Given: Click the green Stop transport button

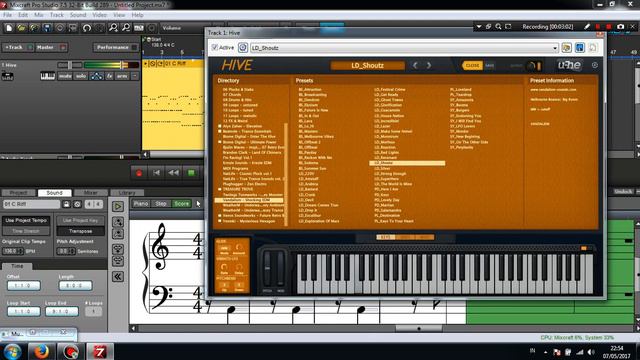Looking at the screenshot, I should point(191,173).
